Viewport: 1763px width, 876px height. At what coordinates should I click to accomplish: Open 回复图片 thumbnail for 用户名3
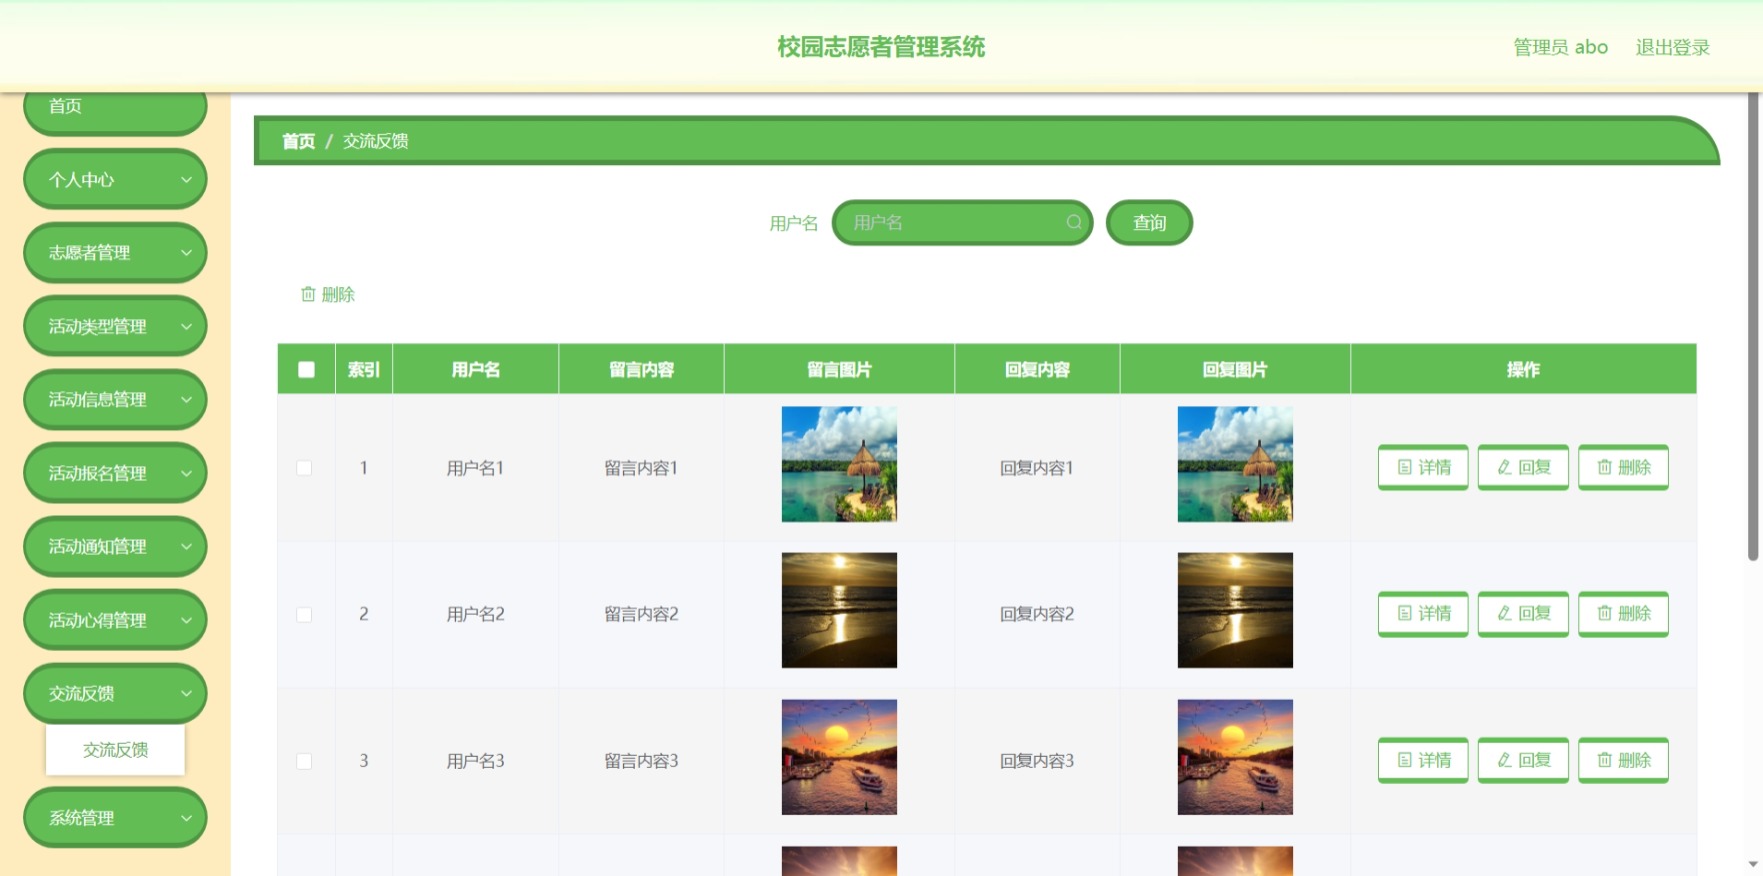click(1235, 757)
